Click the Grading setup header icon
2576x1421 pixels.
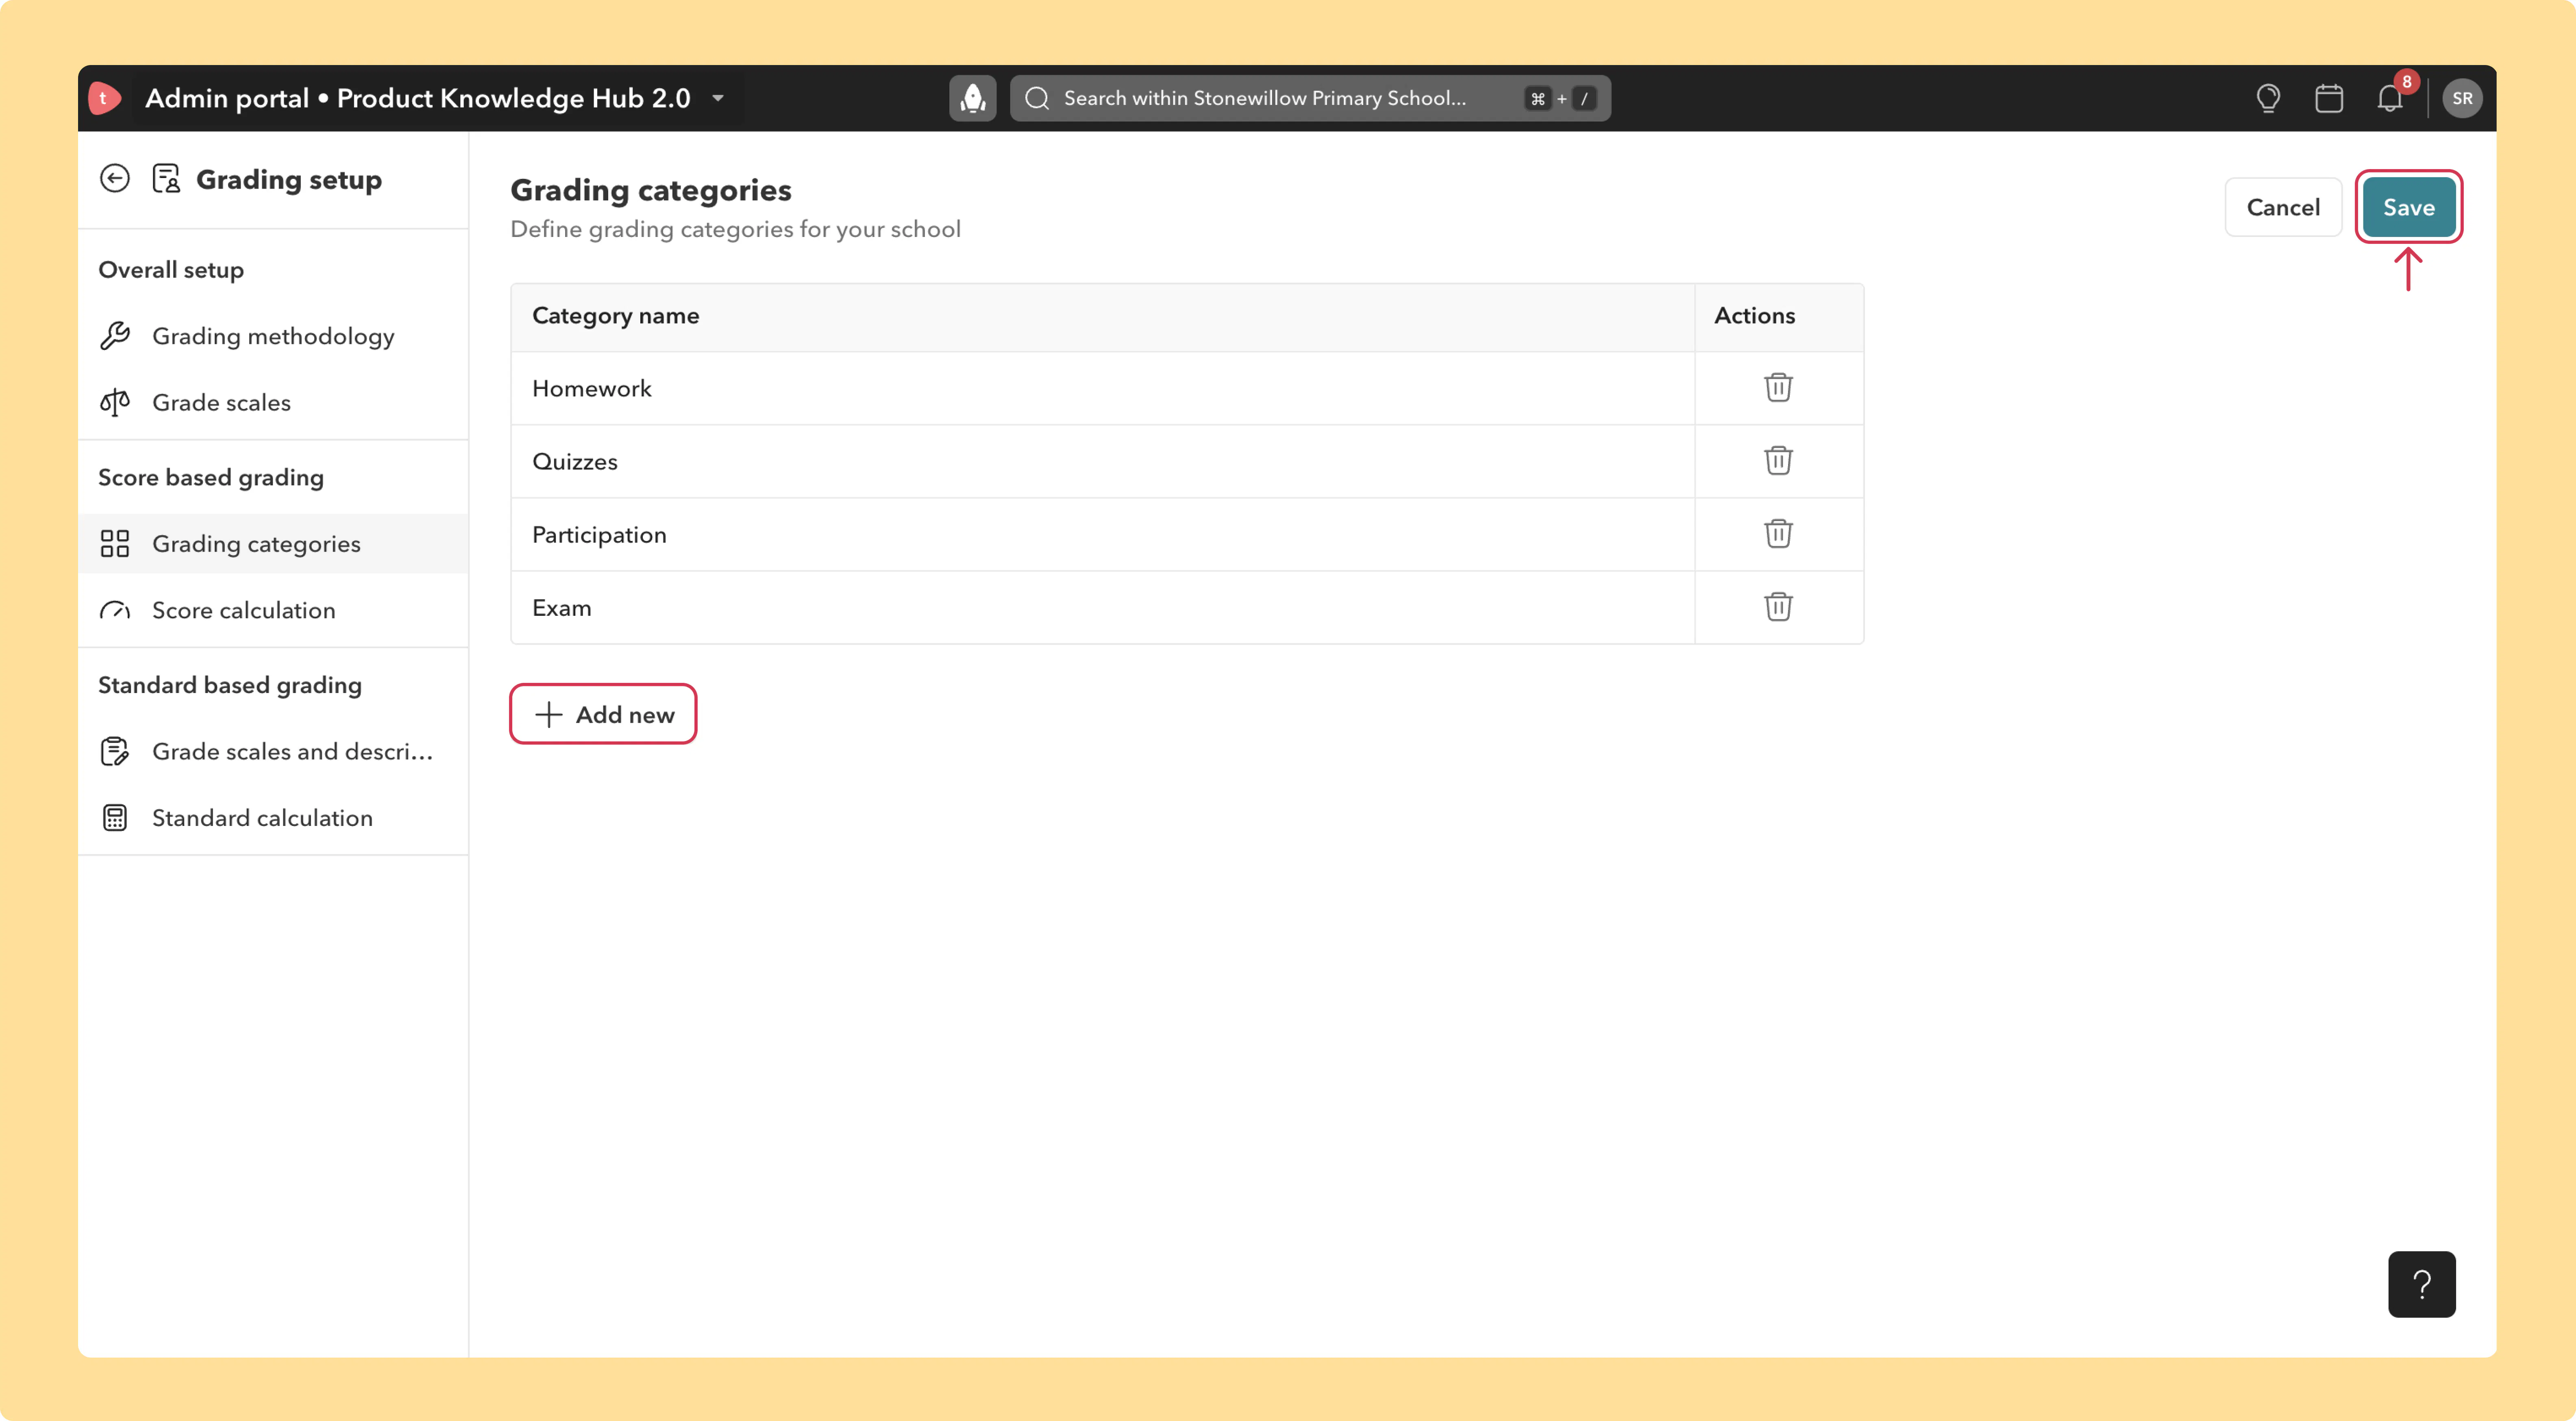coord(166,179)
